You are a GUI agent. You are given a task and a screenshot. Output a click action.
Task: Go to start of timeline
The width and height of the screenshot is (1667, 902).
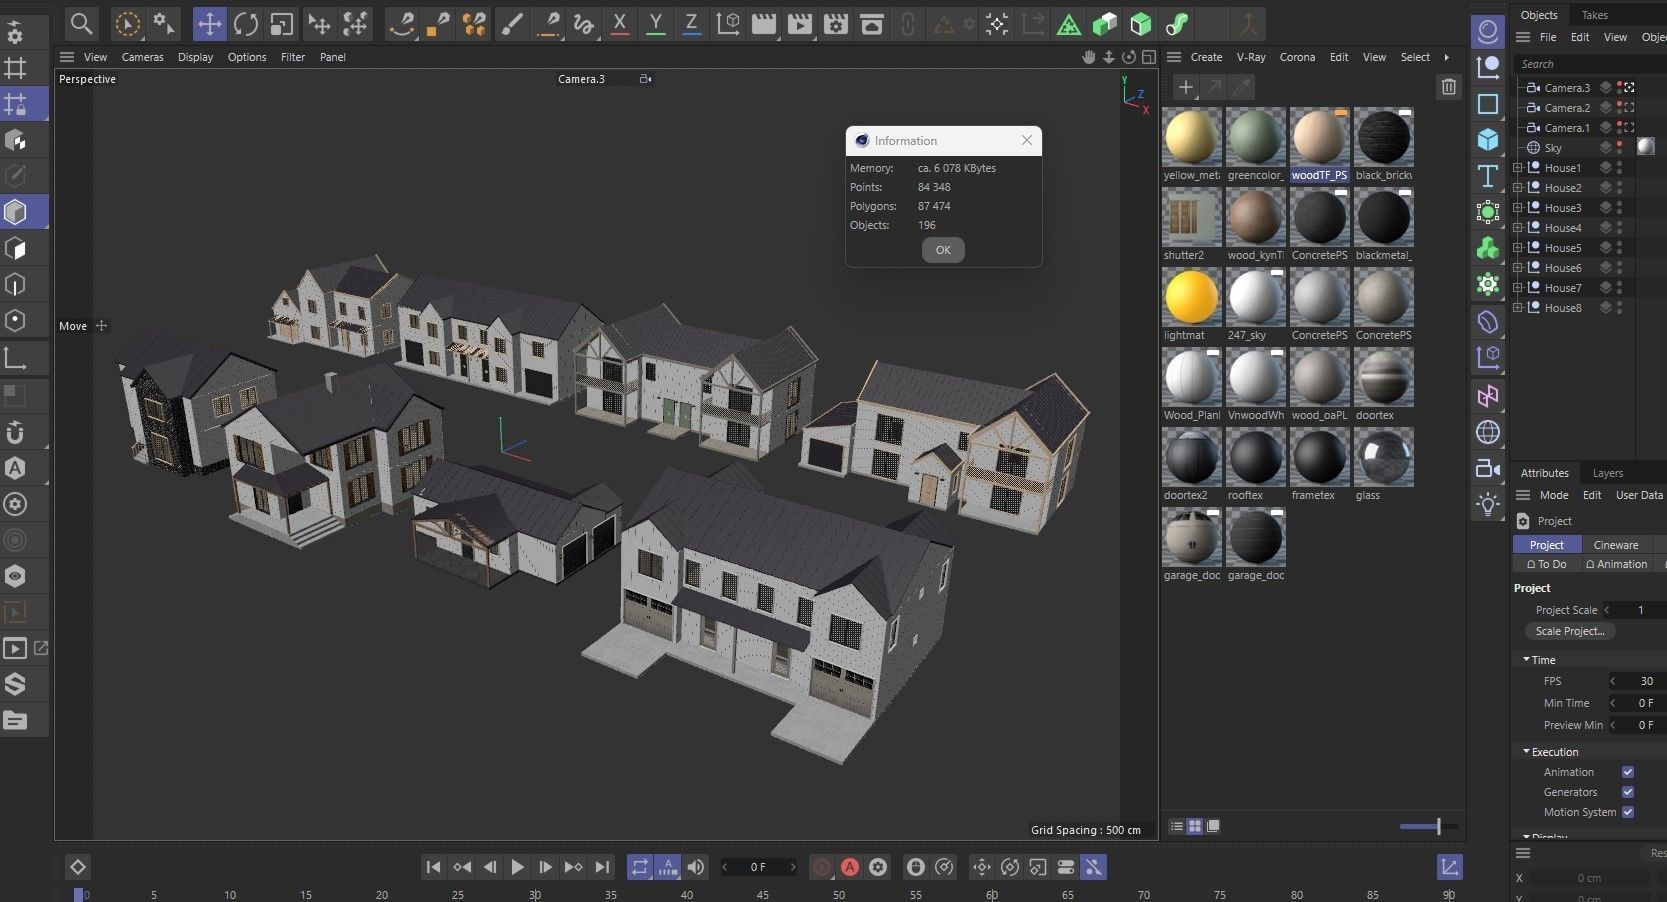click(433, 867)
